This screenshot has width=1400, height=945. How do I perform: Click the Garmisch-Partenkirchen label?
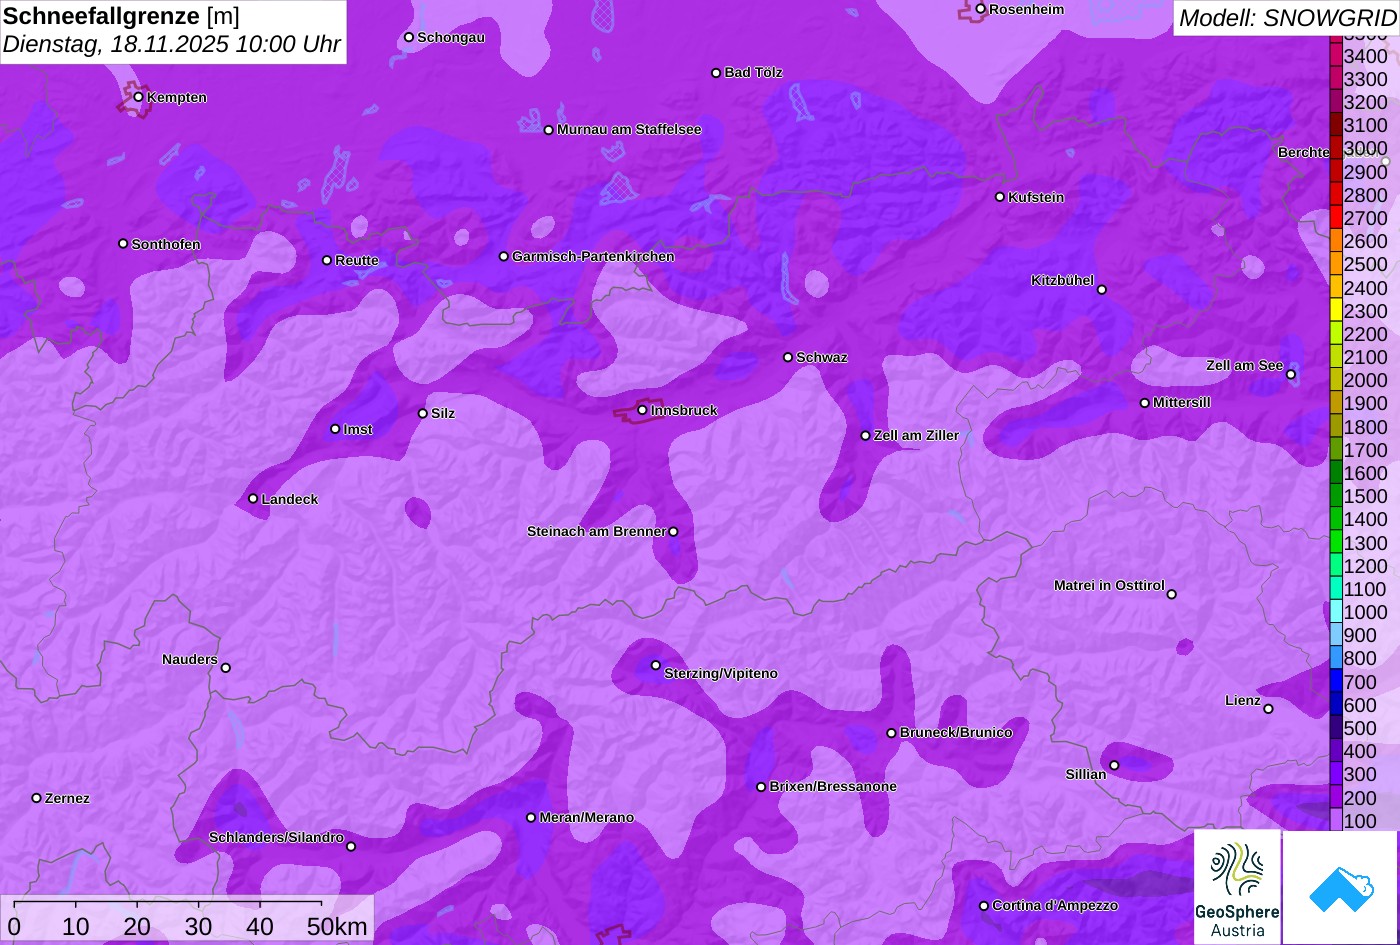pos(593,256)
